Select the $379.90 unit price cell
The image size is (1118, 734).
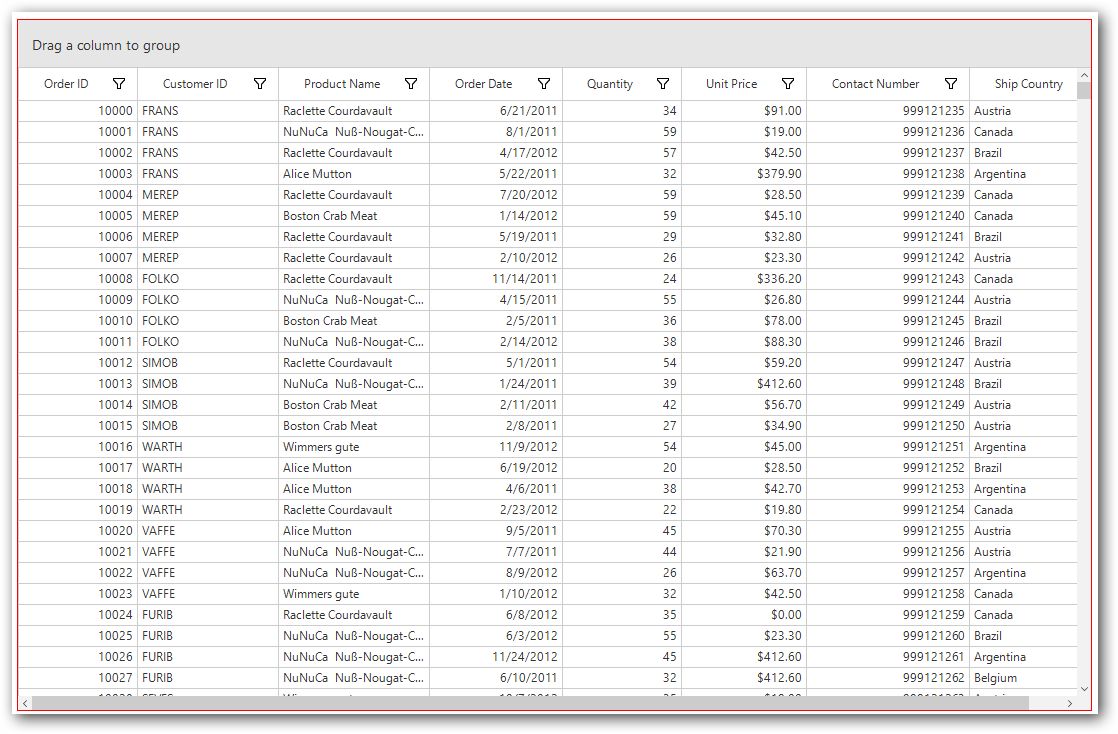coord(744,174)
